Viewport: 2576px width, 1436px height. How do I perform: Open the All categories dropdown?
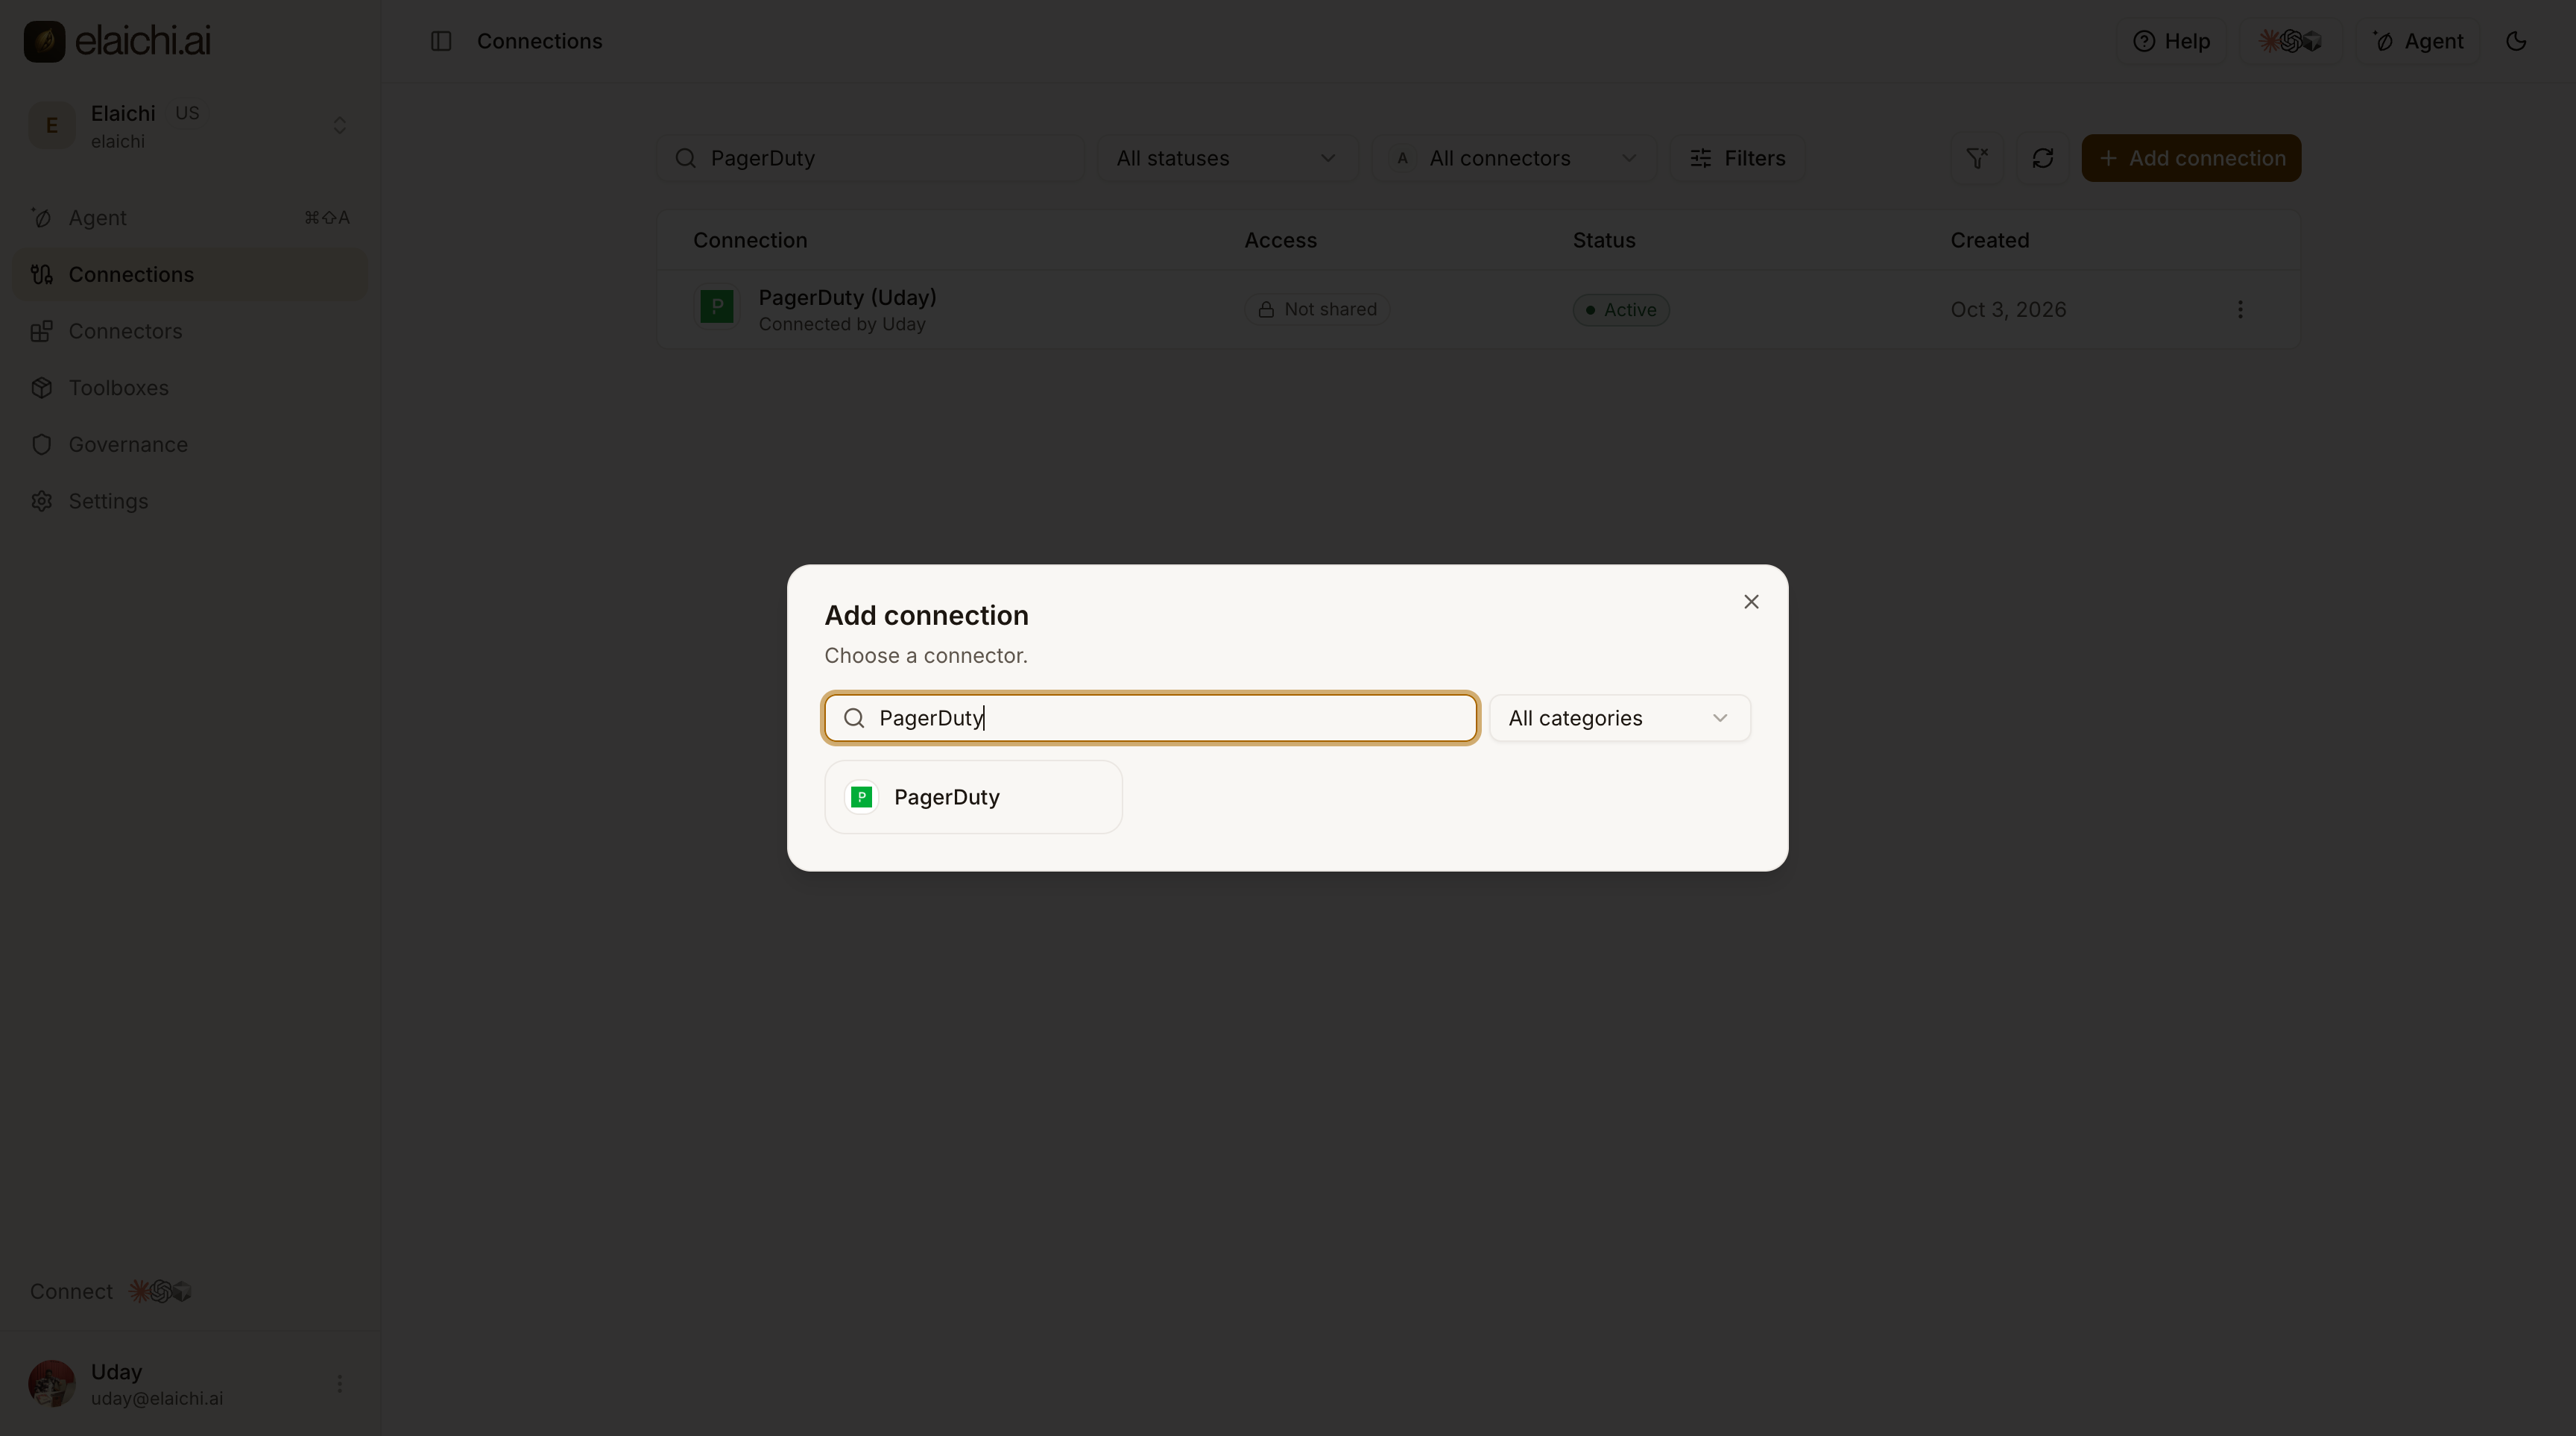1620,718
